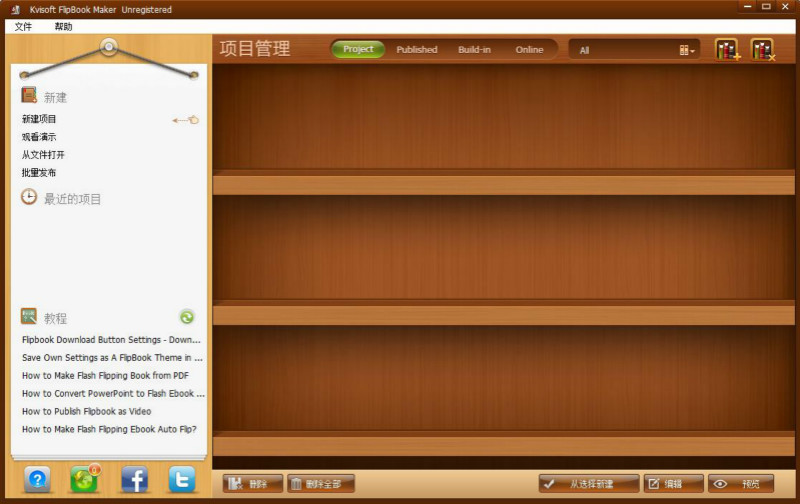
Task: Open the 帮助 menu
Action: pyautogui.click(x=63, y=26)
